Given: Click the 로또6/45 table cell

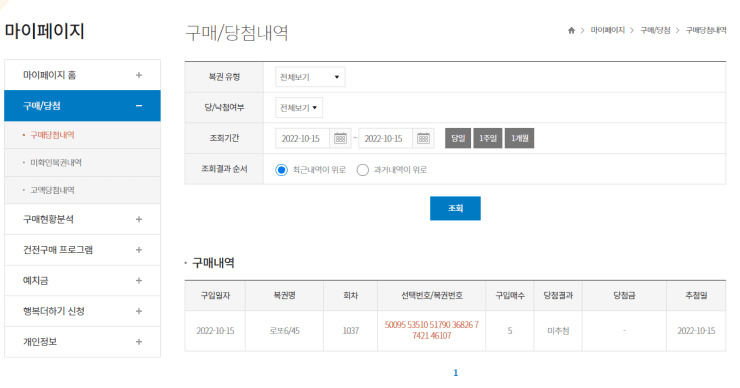Looking at the screenshot, I should coord(285,331).
